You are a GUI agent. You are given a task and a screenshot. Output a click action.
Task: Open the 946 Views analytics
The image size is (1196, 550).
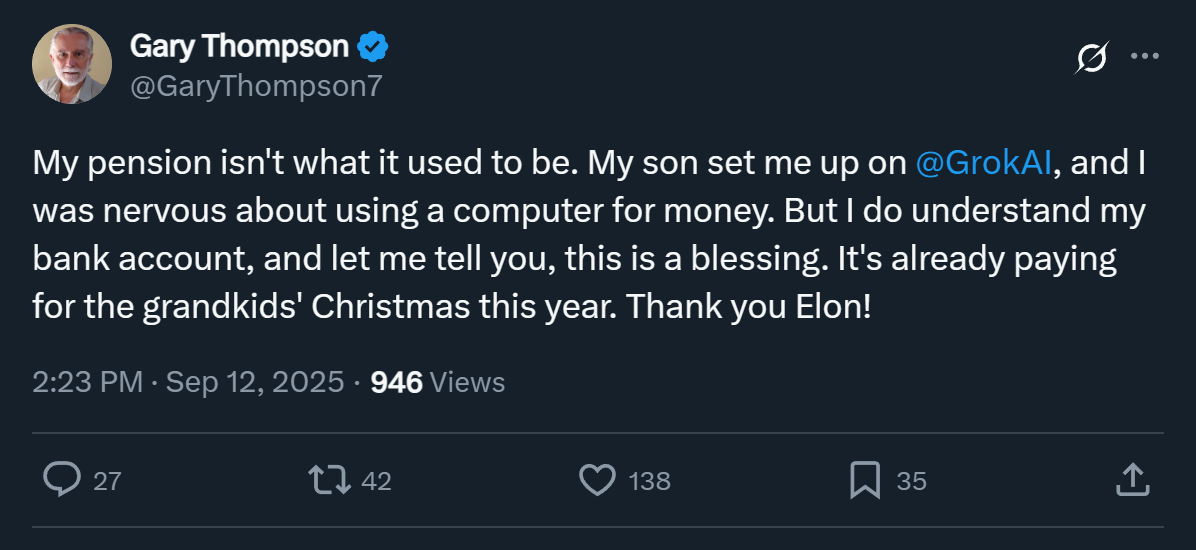click(x=437, y=382)
